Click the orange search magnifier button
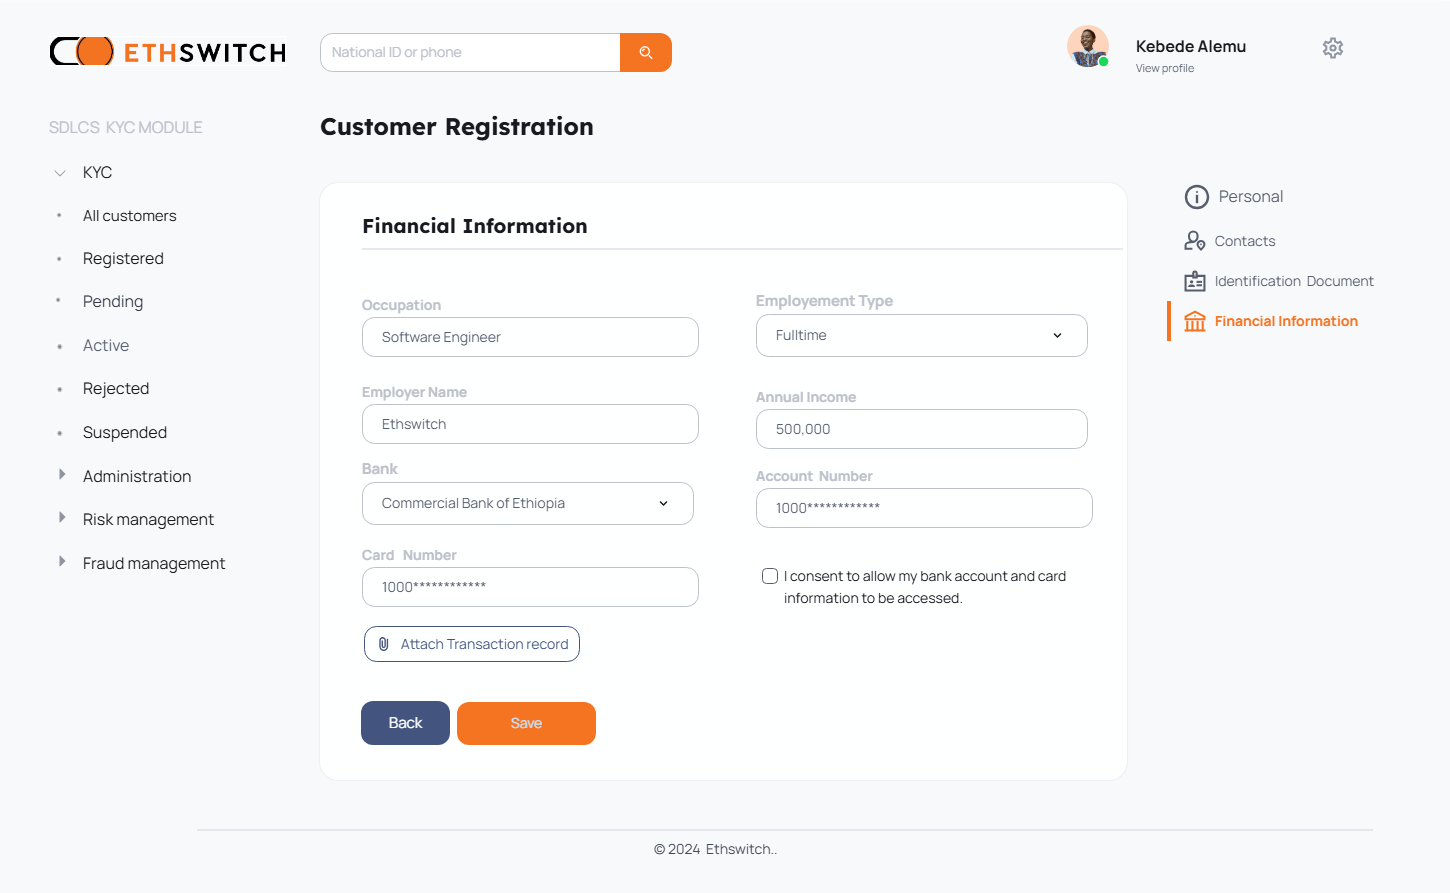 click(x=646, y=52)
